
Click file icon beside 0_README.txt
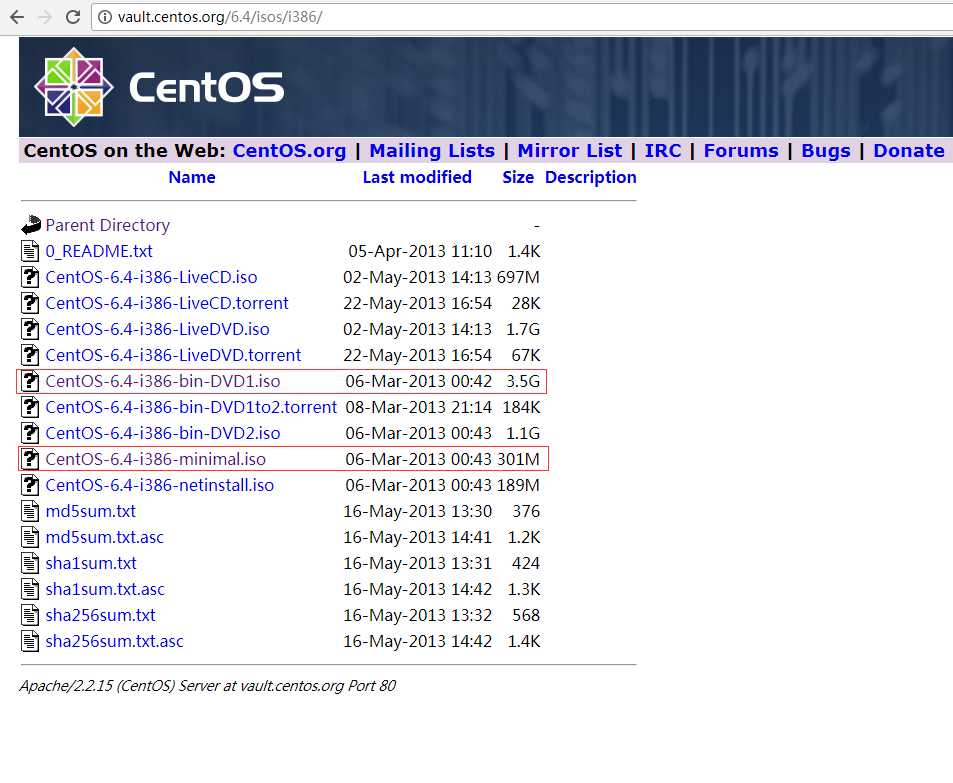pos(30,251)
